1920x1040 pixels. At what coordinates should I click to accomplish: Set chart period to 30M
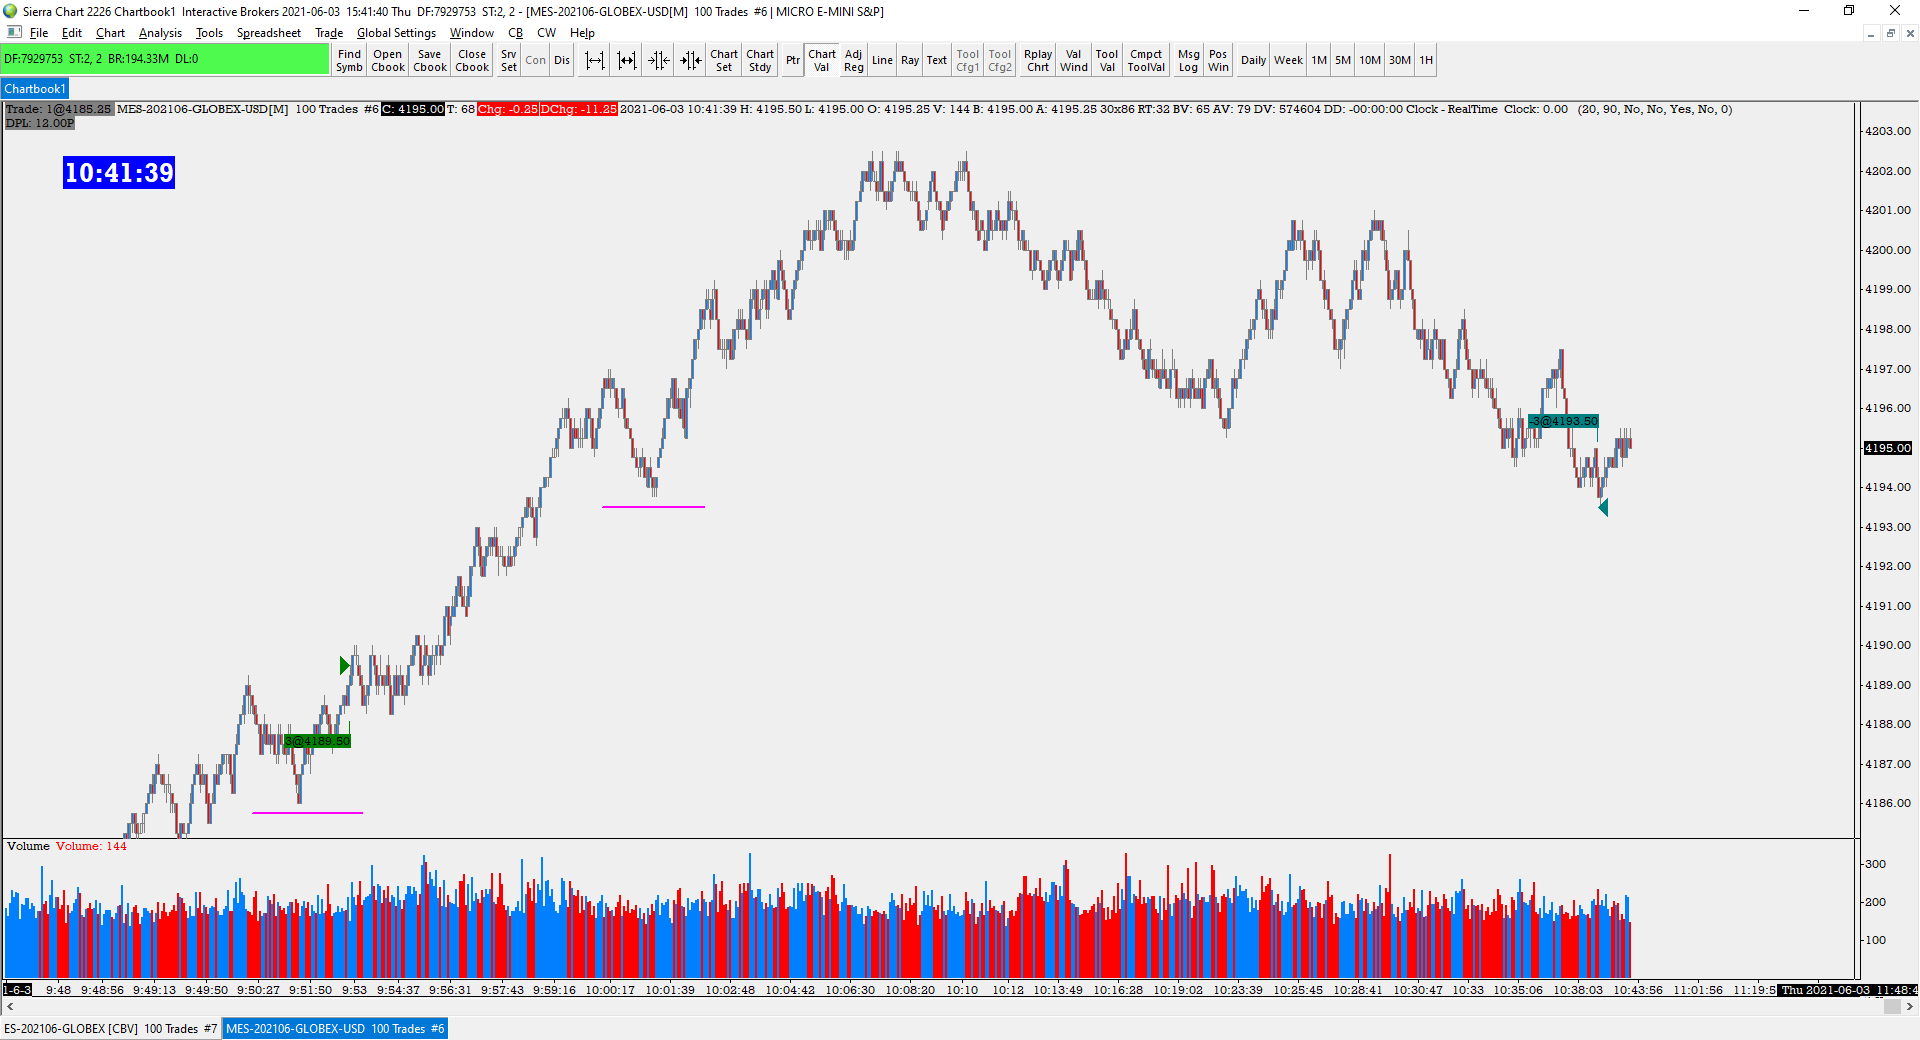click(x=1400, y=60)
